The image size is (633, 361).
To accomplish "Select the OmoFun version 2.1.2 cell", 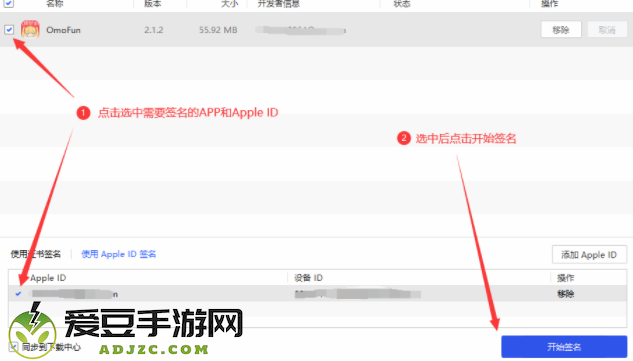I will 154,30.
